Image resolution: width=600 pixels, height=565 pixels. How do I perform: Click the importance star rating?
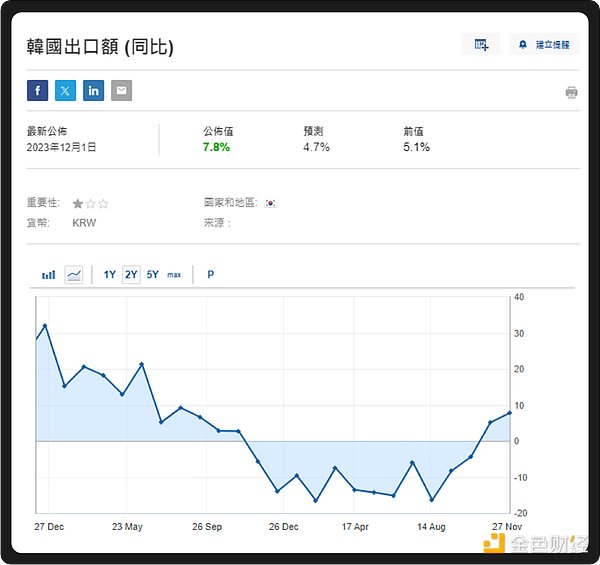[x=90, y=203]
